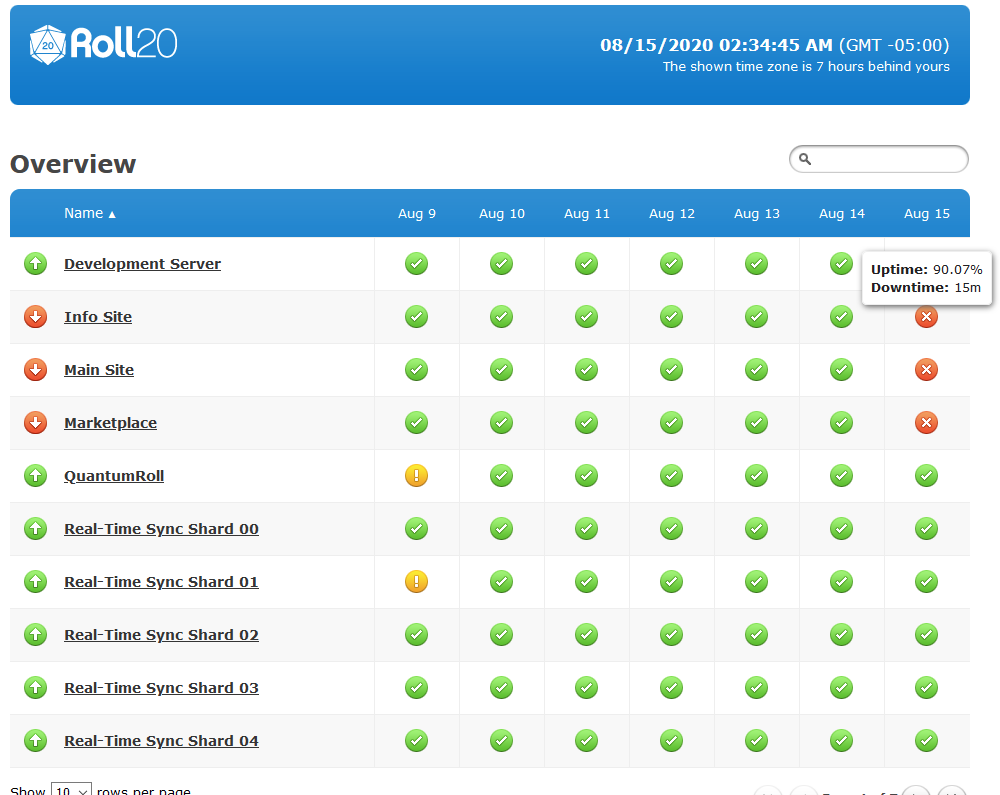The image size is (1000, 795).
Task: Click QuantumRoll's green check for Aug 15
Action: coord(926,475)
